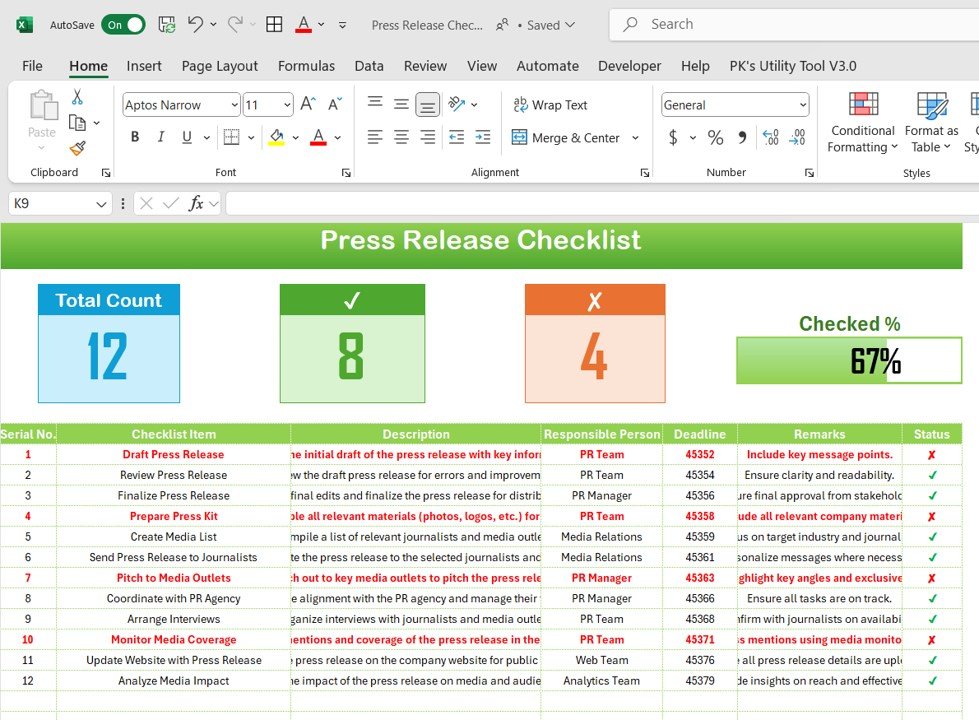Click the Undo arrow icon
Viewport: 979px width, 720px height.
(195, 24)
